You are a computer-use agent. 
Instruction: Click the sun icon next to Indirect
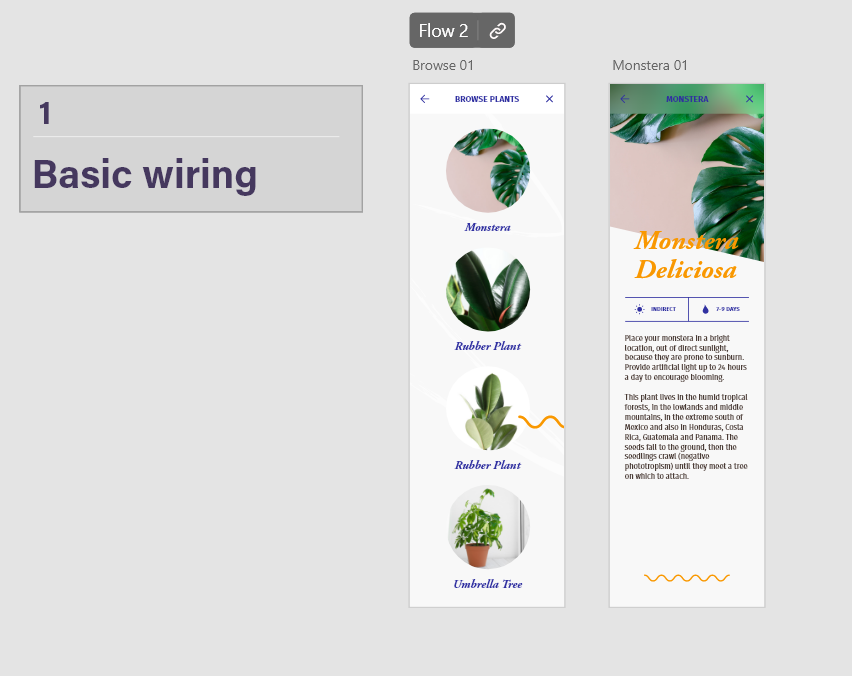640,310
